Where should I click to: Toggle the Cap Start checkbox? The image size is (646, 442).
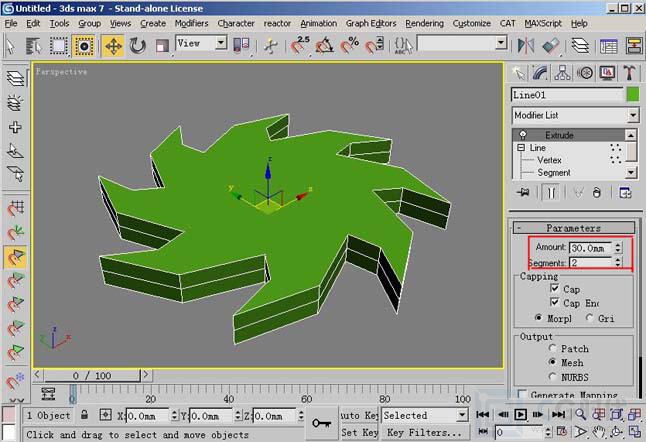[555, 288]
